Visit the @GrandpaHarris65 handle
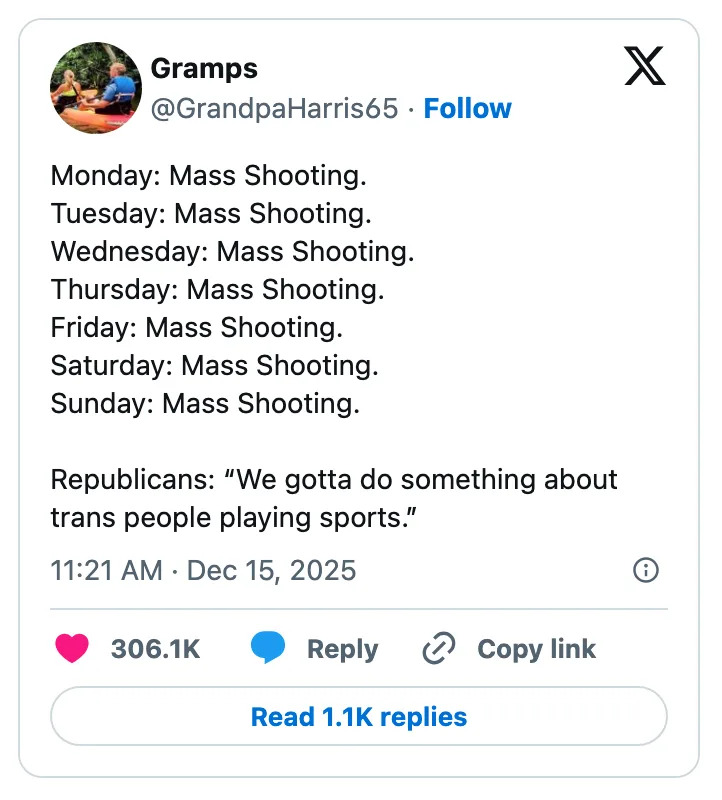Viewport: 722px width, 800px height. click(274, 108)
